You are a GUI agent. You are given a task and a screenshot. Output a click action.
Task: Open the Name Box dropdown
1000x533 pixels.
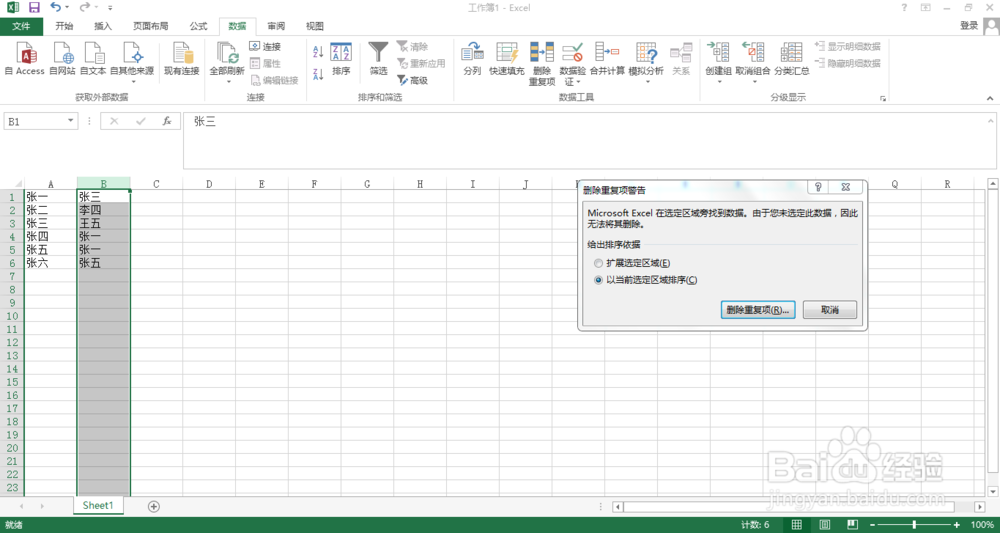pos(70,121)
